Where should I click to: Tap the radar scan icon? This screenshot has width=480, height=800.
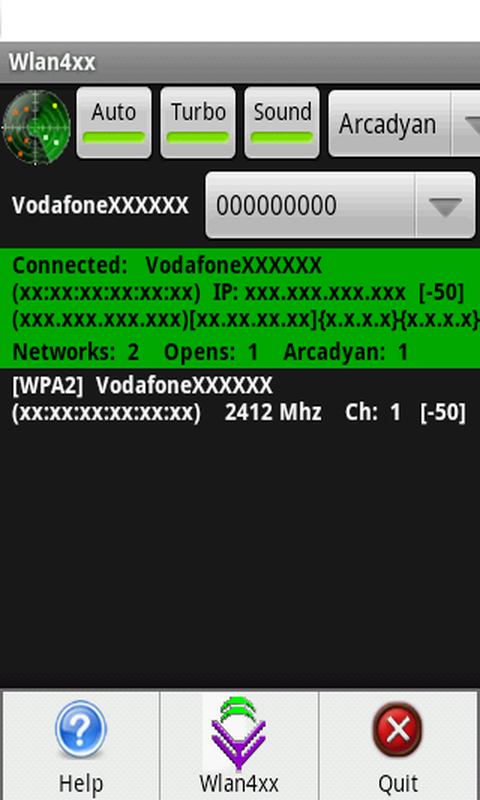click(x=36, y=127)
